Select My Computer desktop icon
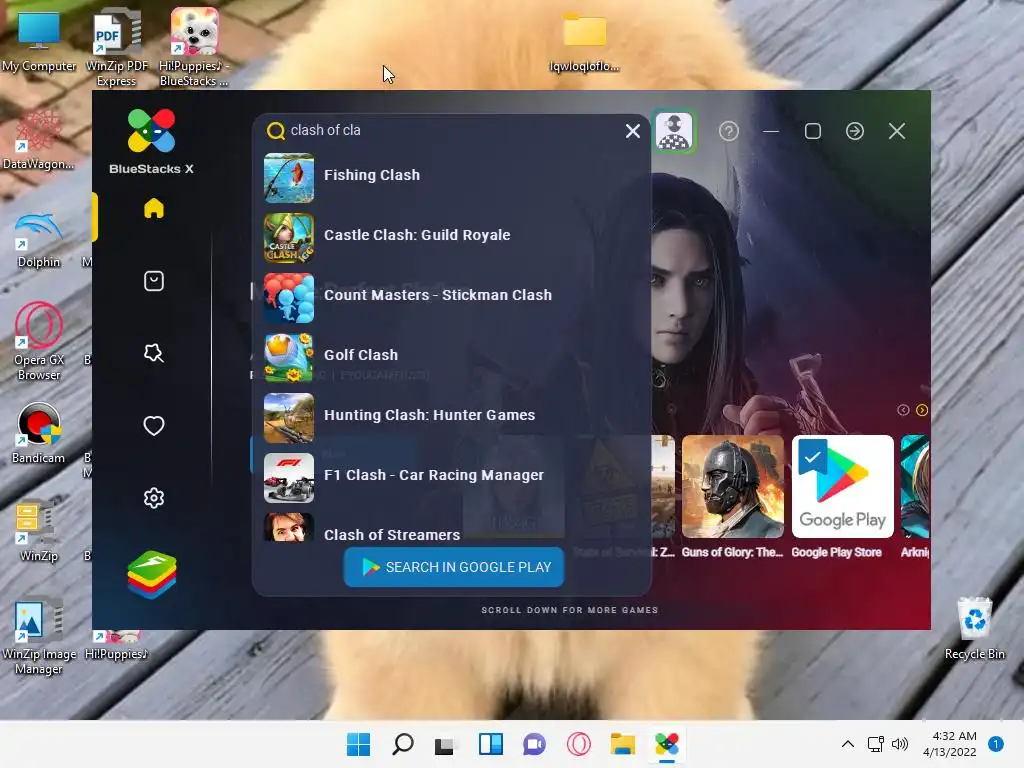The width and height of the screenshot is (1024, 768). coord(39,40)
